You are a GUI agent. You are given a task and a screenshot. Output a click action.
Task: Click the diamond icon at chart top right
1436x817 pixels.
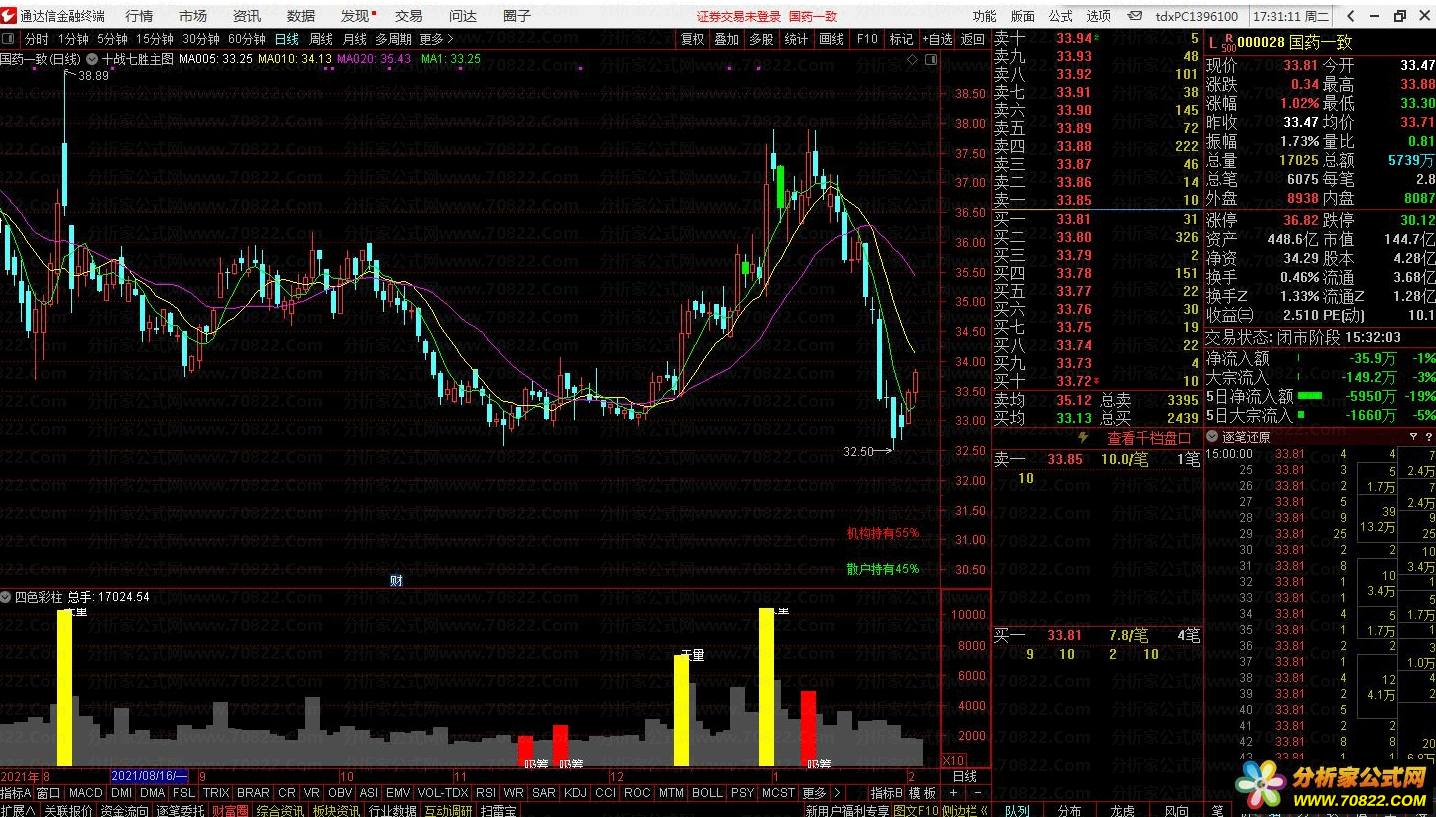(912, 60)
